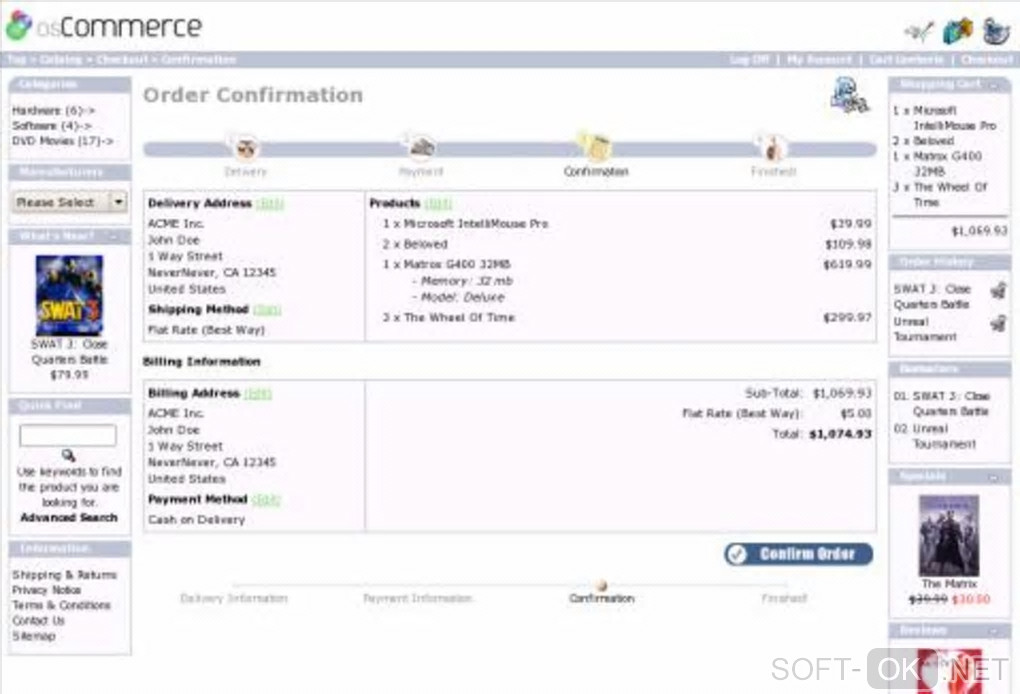Open Shipping & Returns page
Image resolution: width=1020 pixels, height=694 pixels.
(x=64, y=575)
